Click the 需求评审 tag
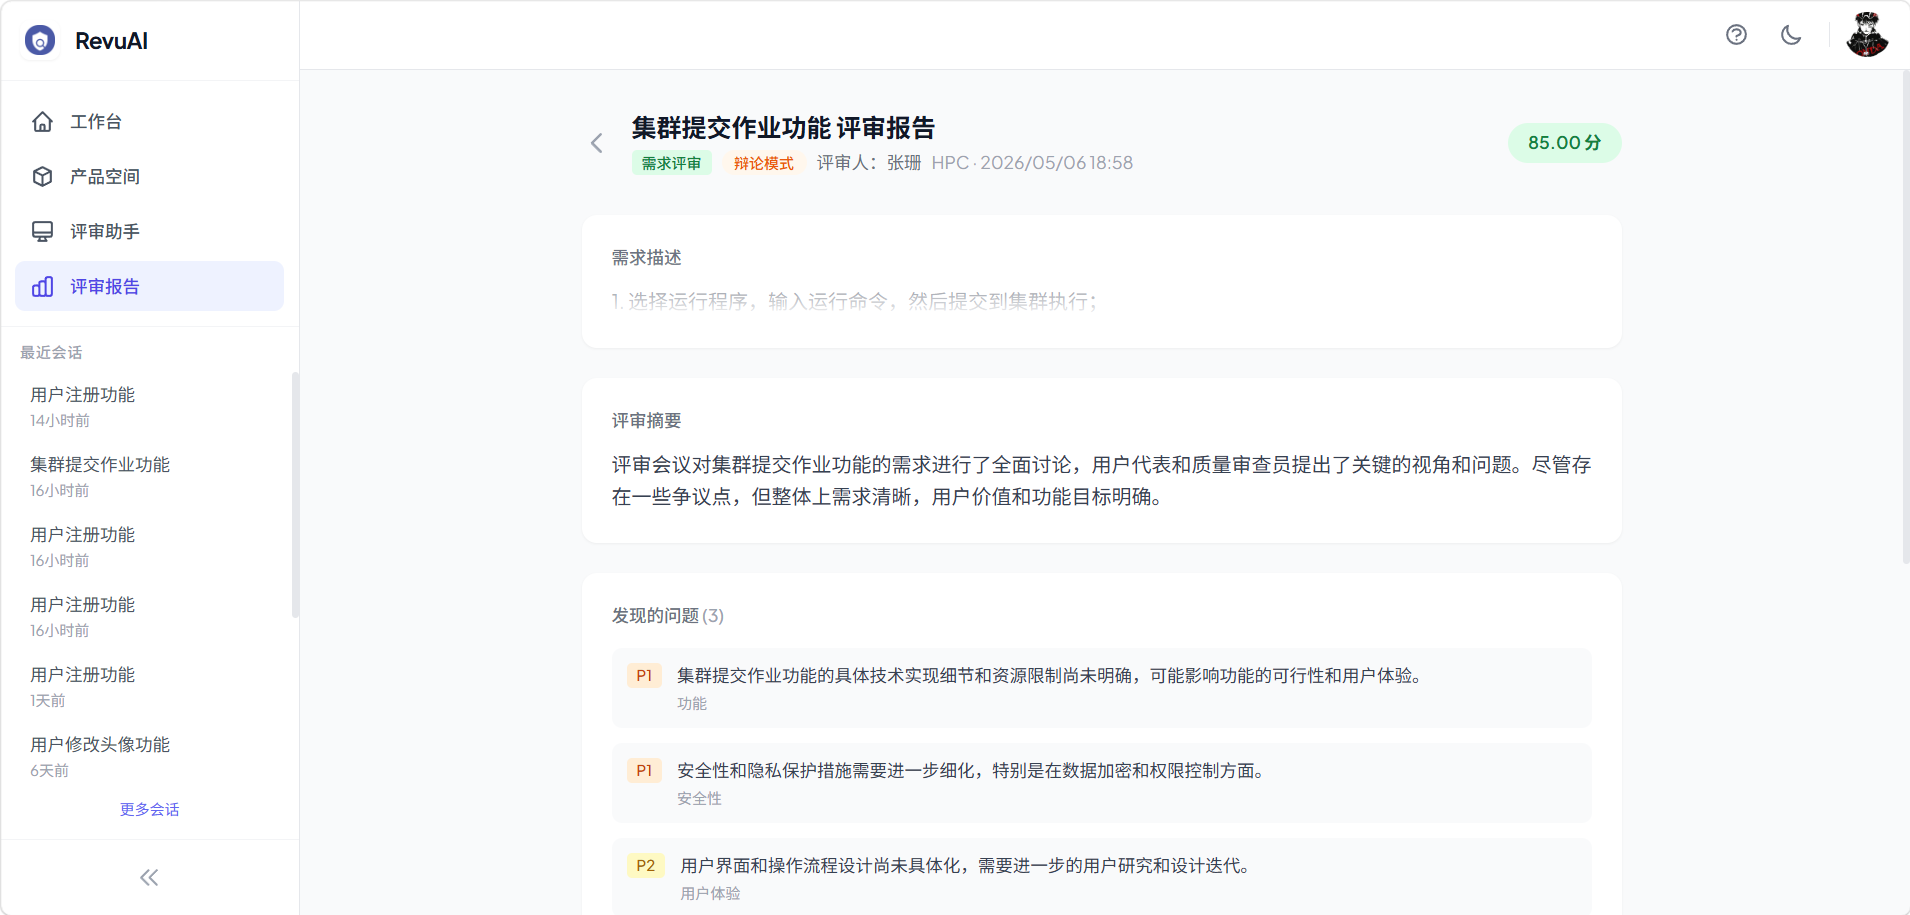Viewport: 1910px width, 915px height. coord(671,163)
